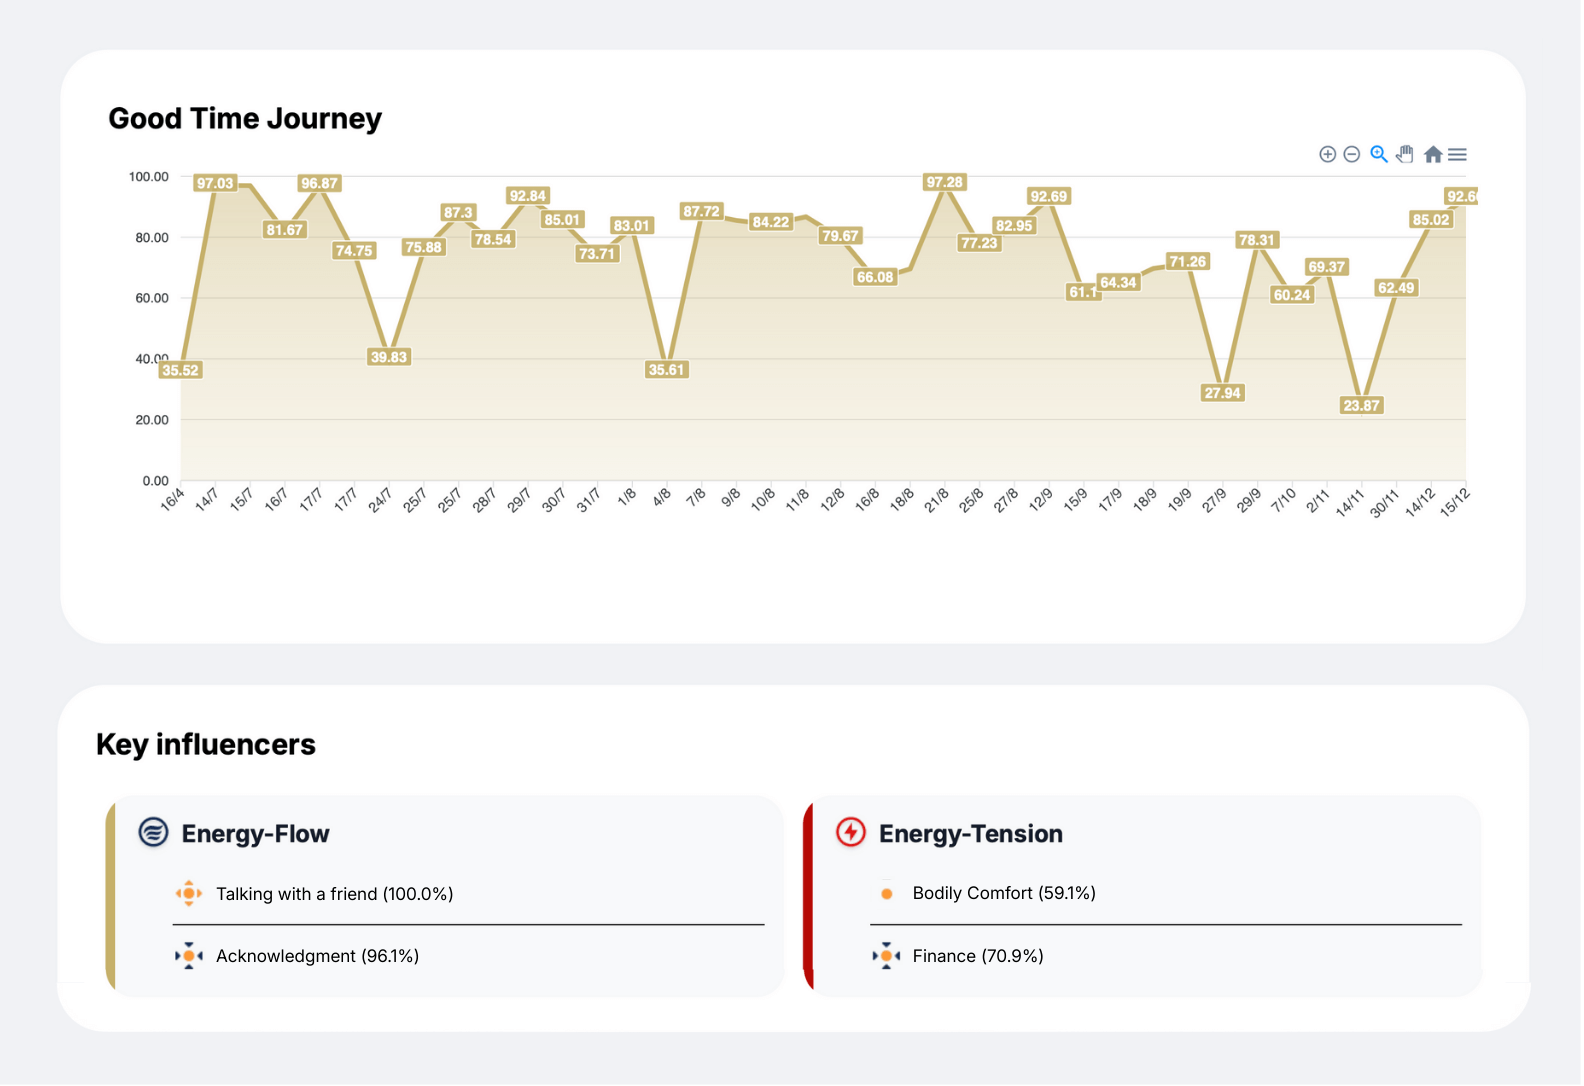The height and width of the screenshot is (1086, 1584).
Task: Click the icon beside Talking with a friend
Action: pyautogui.click(x=188, y=894)
